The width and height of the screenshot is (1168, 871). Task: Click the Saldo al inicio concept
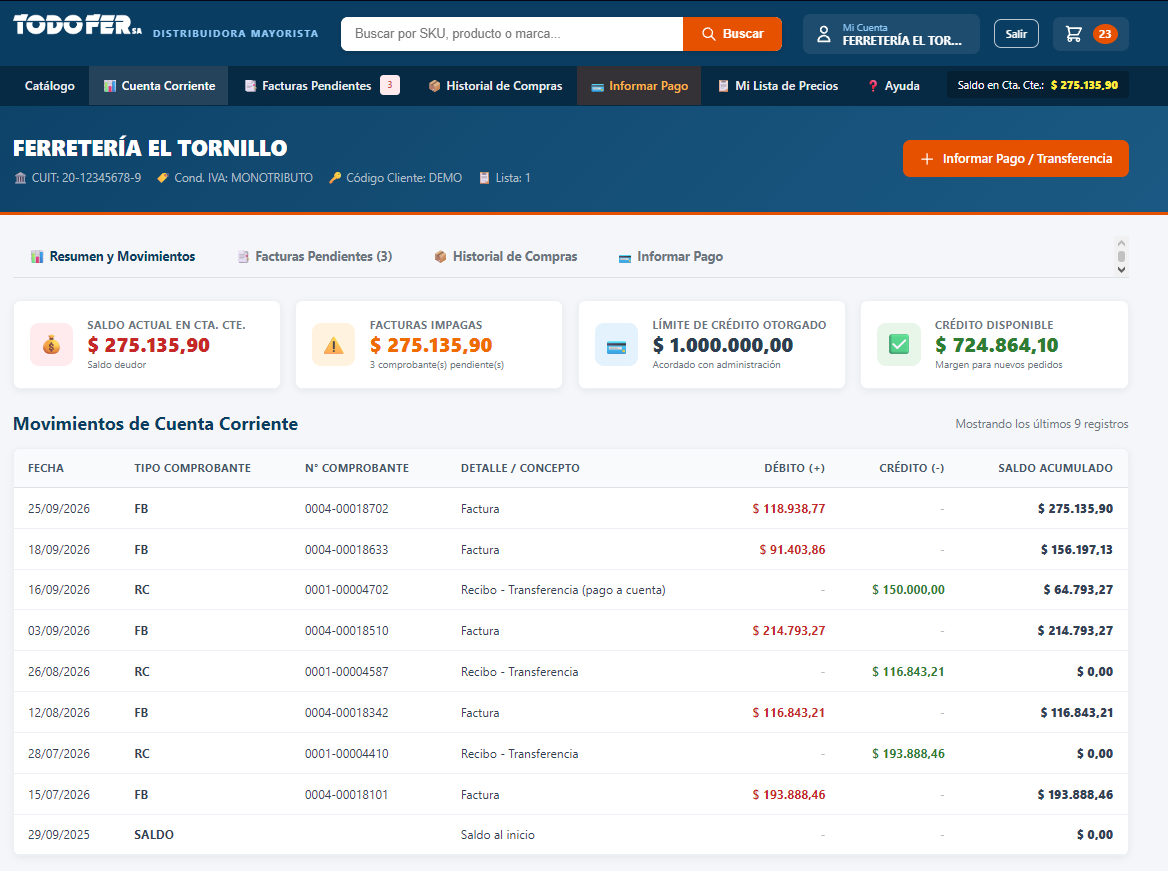click(x=498, y=835)
